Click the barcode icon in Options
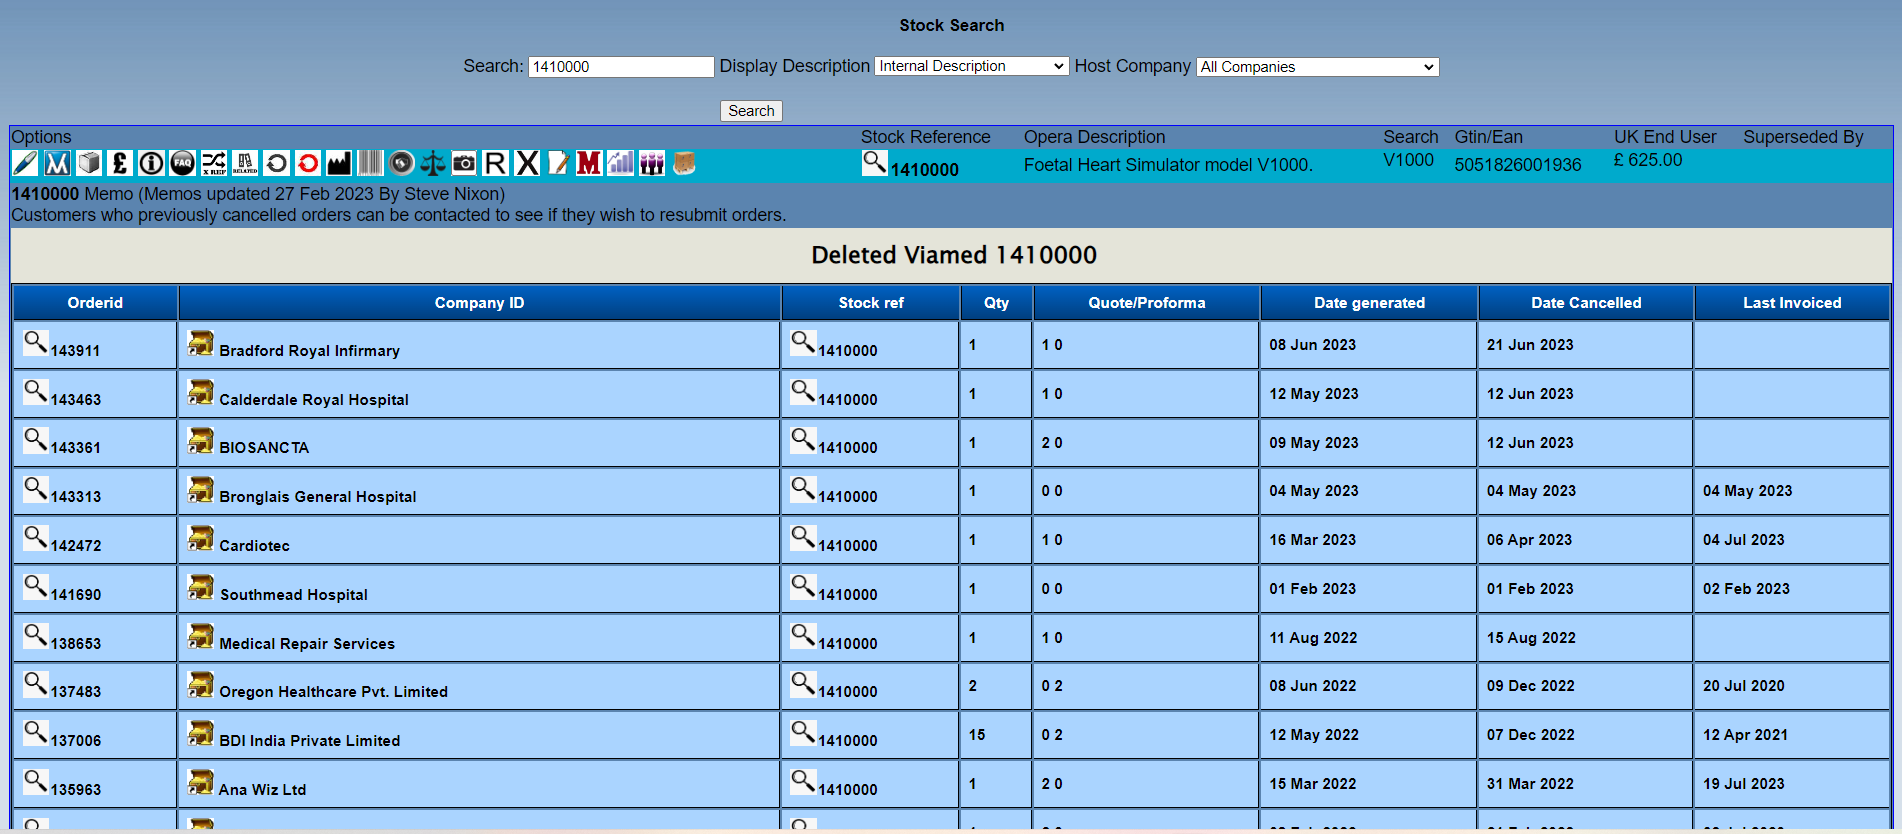 point(370,163)
